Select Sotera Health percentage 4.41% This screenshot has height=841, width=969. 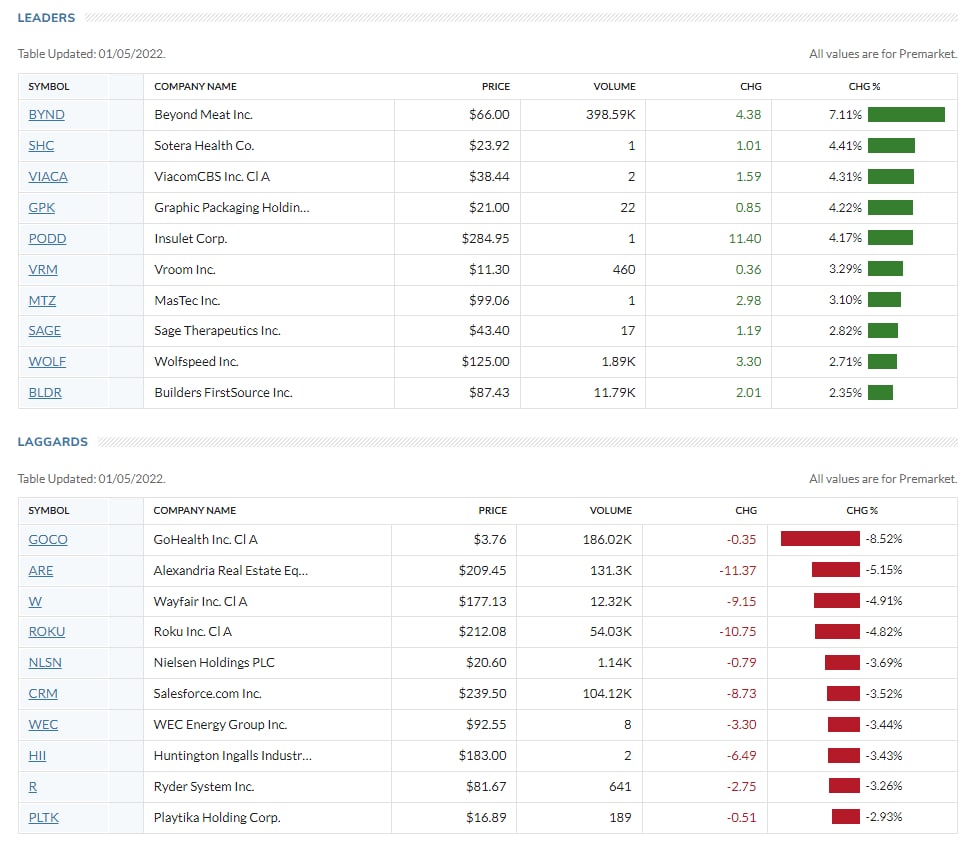click(x=845, y=146)
